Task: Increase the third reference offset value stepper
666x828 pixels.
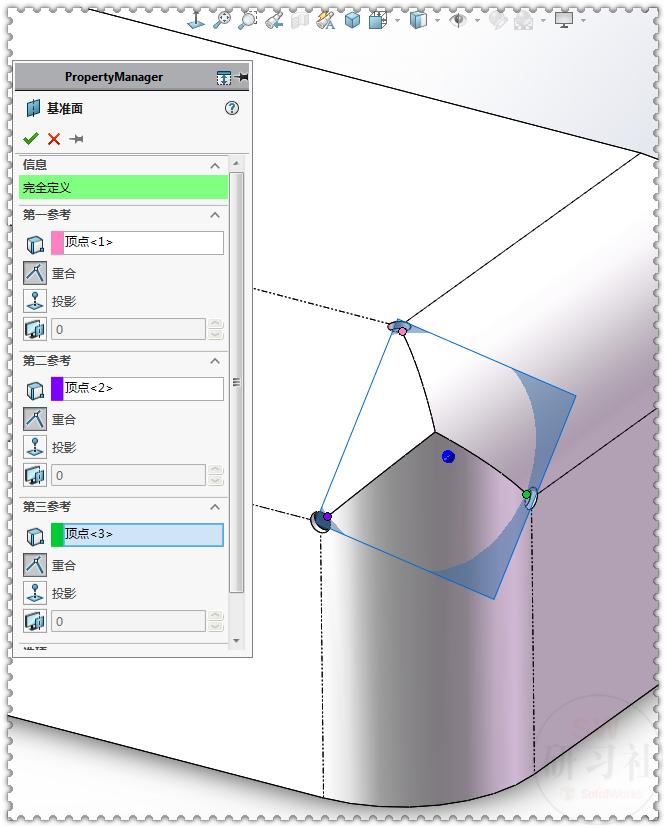Action: point(216,616)
